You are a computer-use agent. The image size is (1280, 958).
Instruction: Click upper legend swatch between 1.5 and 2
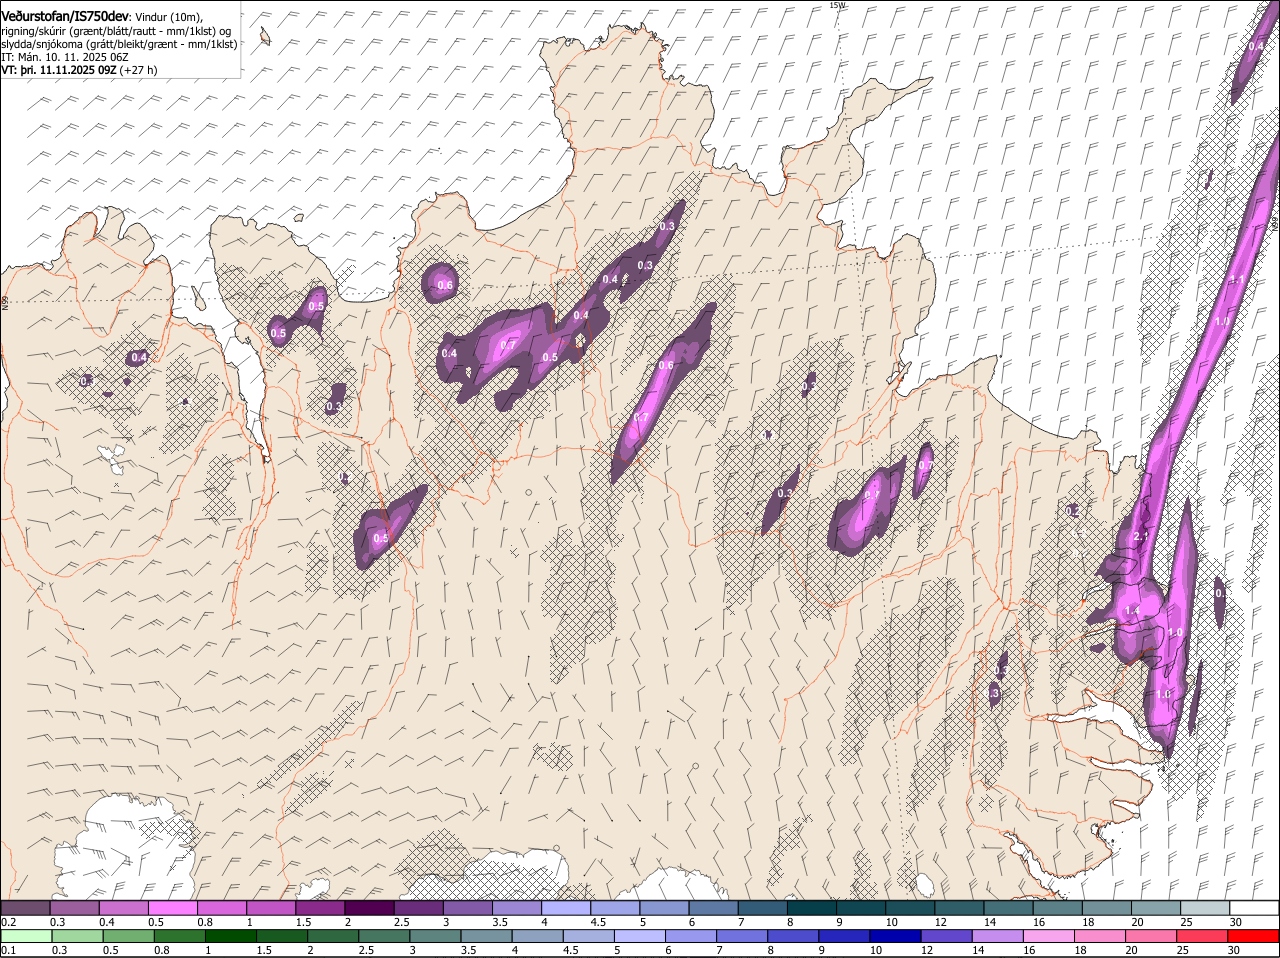coord(320,907)
